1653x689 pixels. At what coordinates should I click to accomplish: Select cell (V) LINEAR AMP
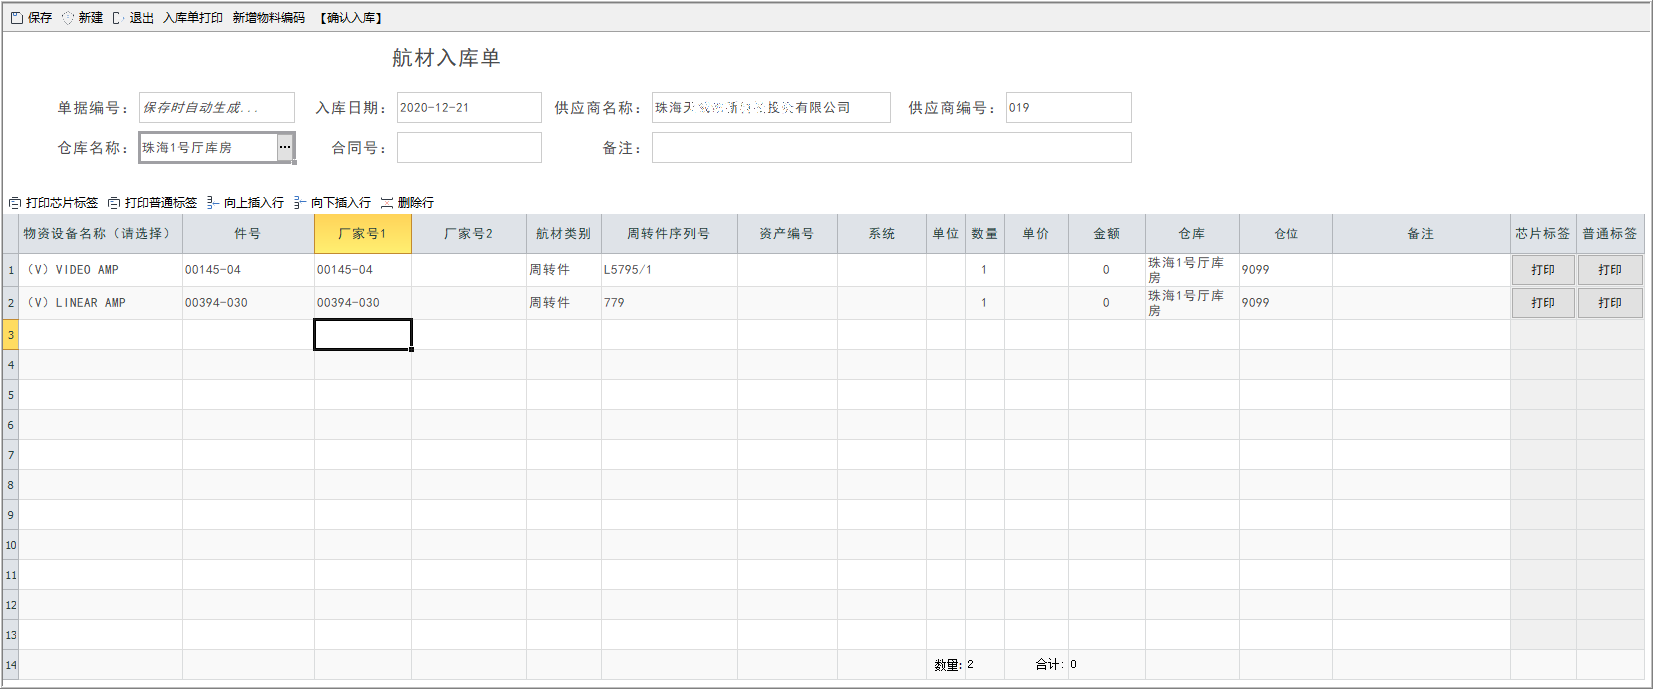tap(100, 303)
